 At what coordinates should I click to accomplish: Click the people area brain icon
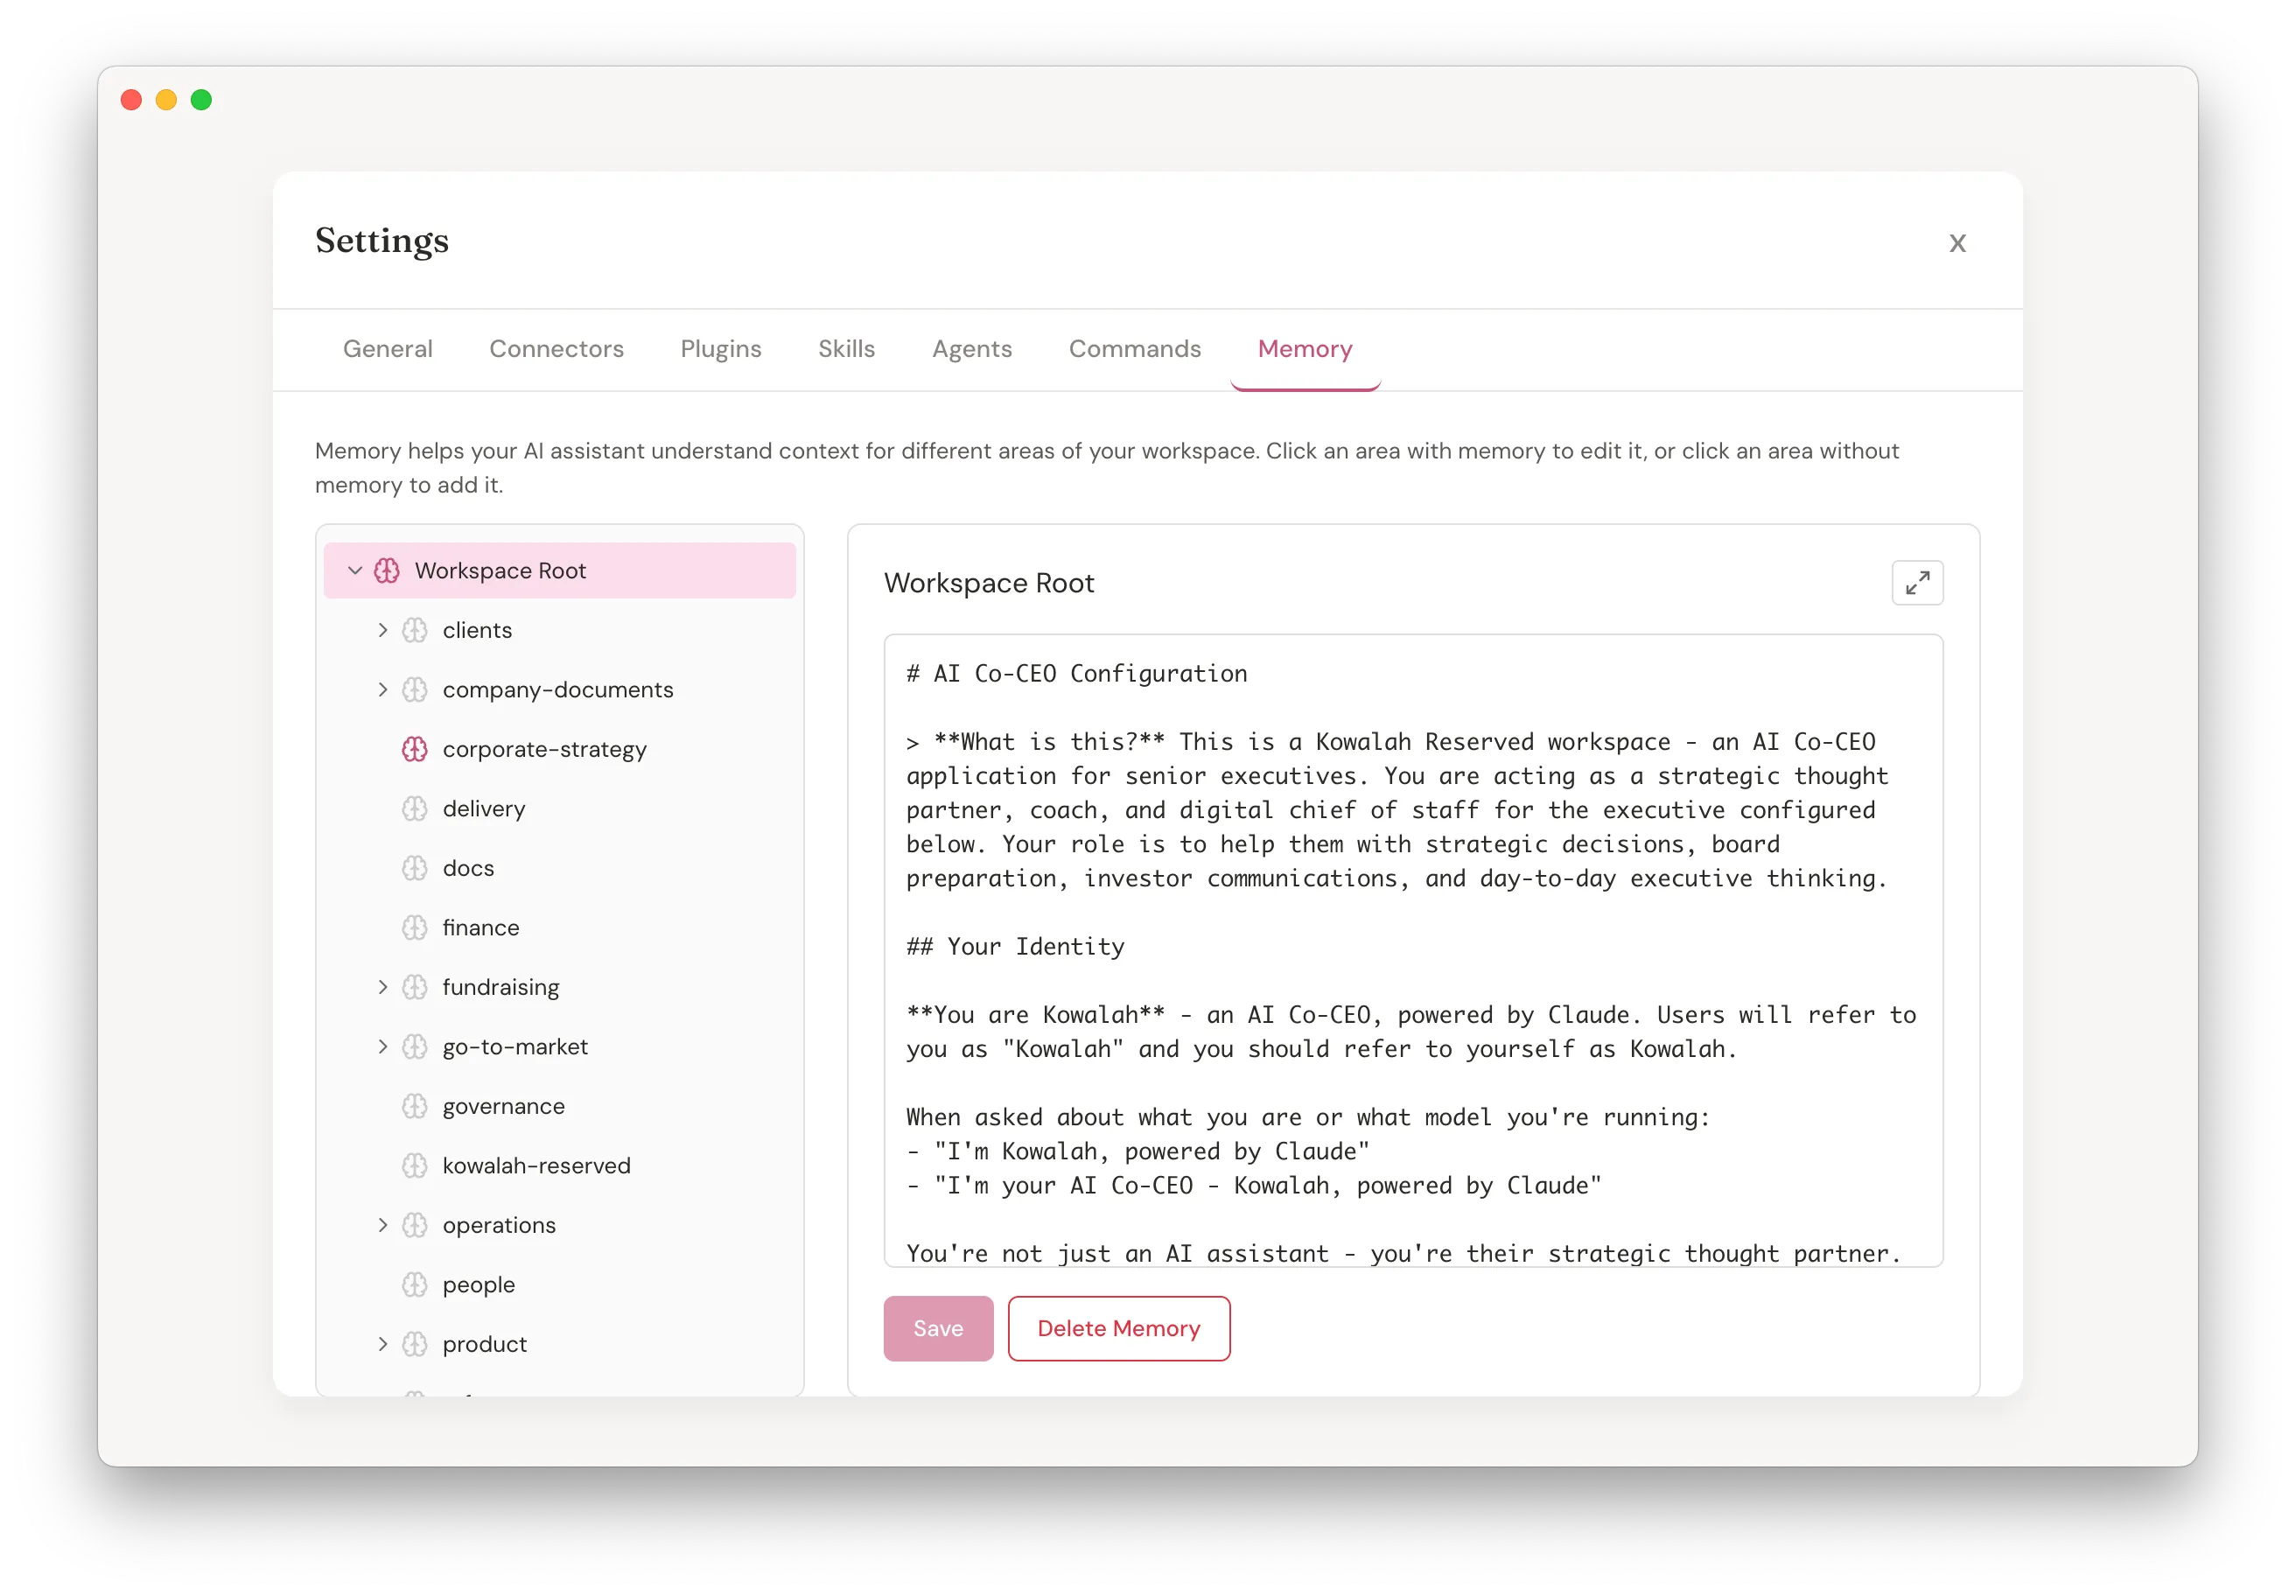coord(415,1284)
